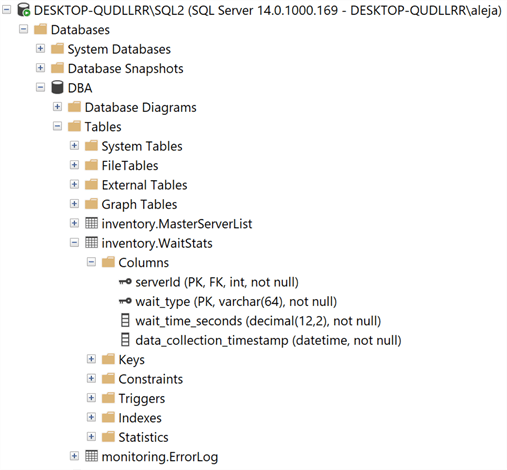507x470 pixels.
Task: Click the Columns folder icon
Action: pos(108,262)
